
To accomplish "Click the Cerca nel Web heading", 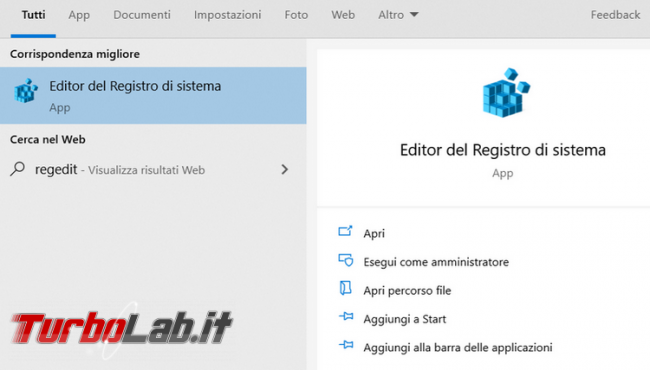I will 48,139.
